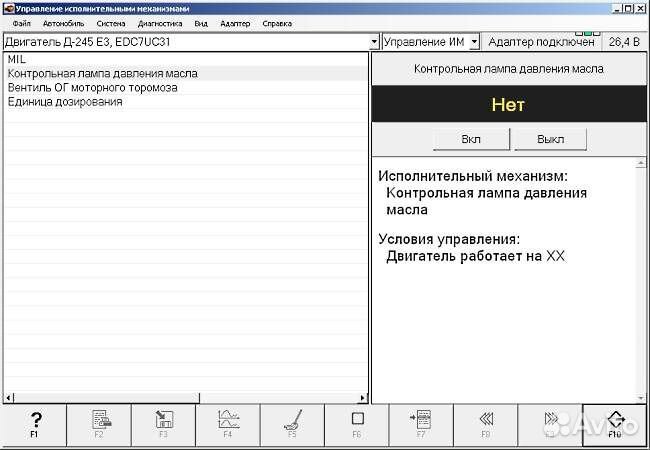Click the F5 broom clear icon
The image size is (650, 450).
(x=292, y=422)
